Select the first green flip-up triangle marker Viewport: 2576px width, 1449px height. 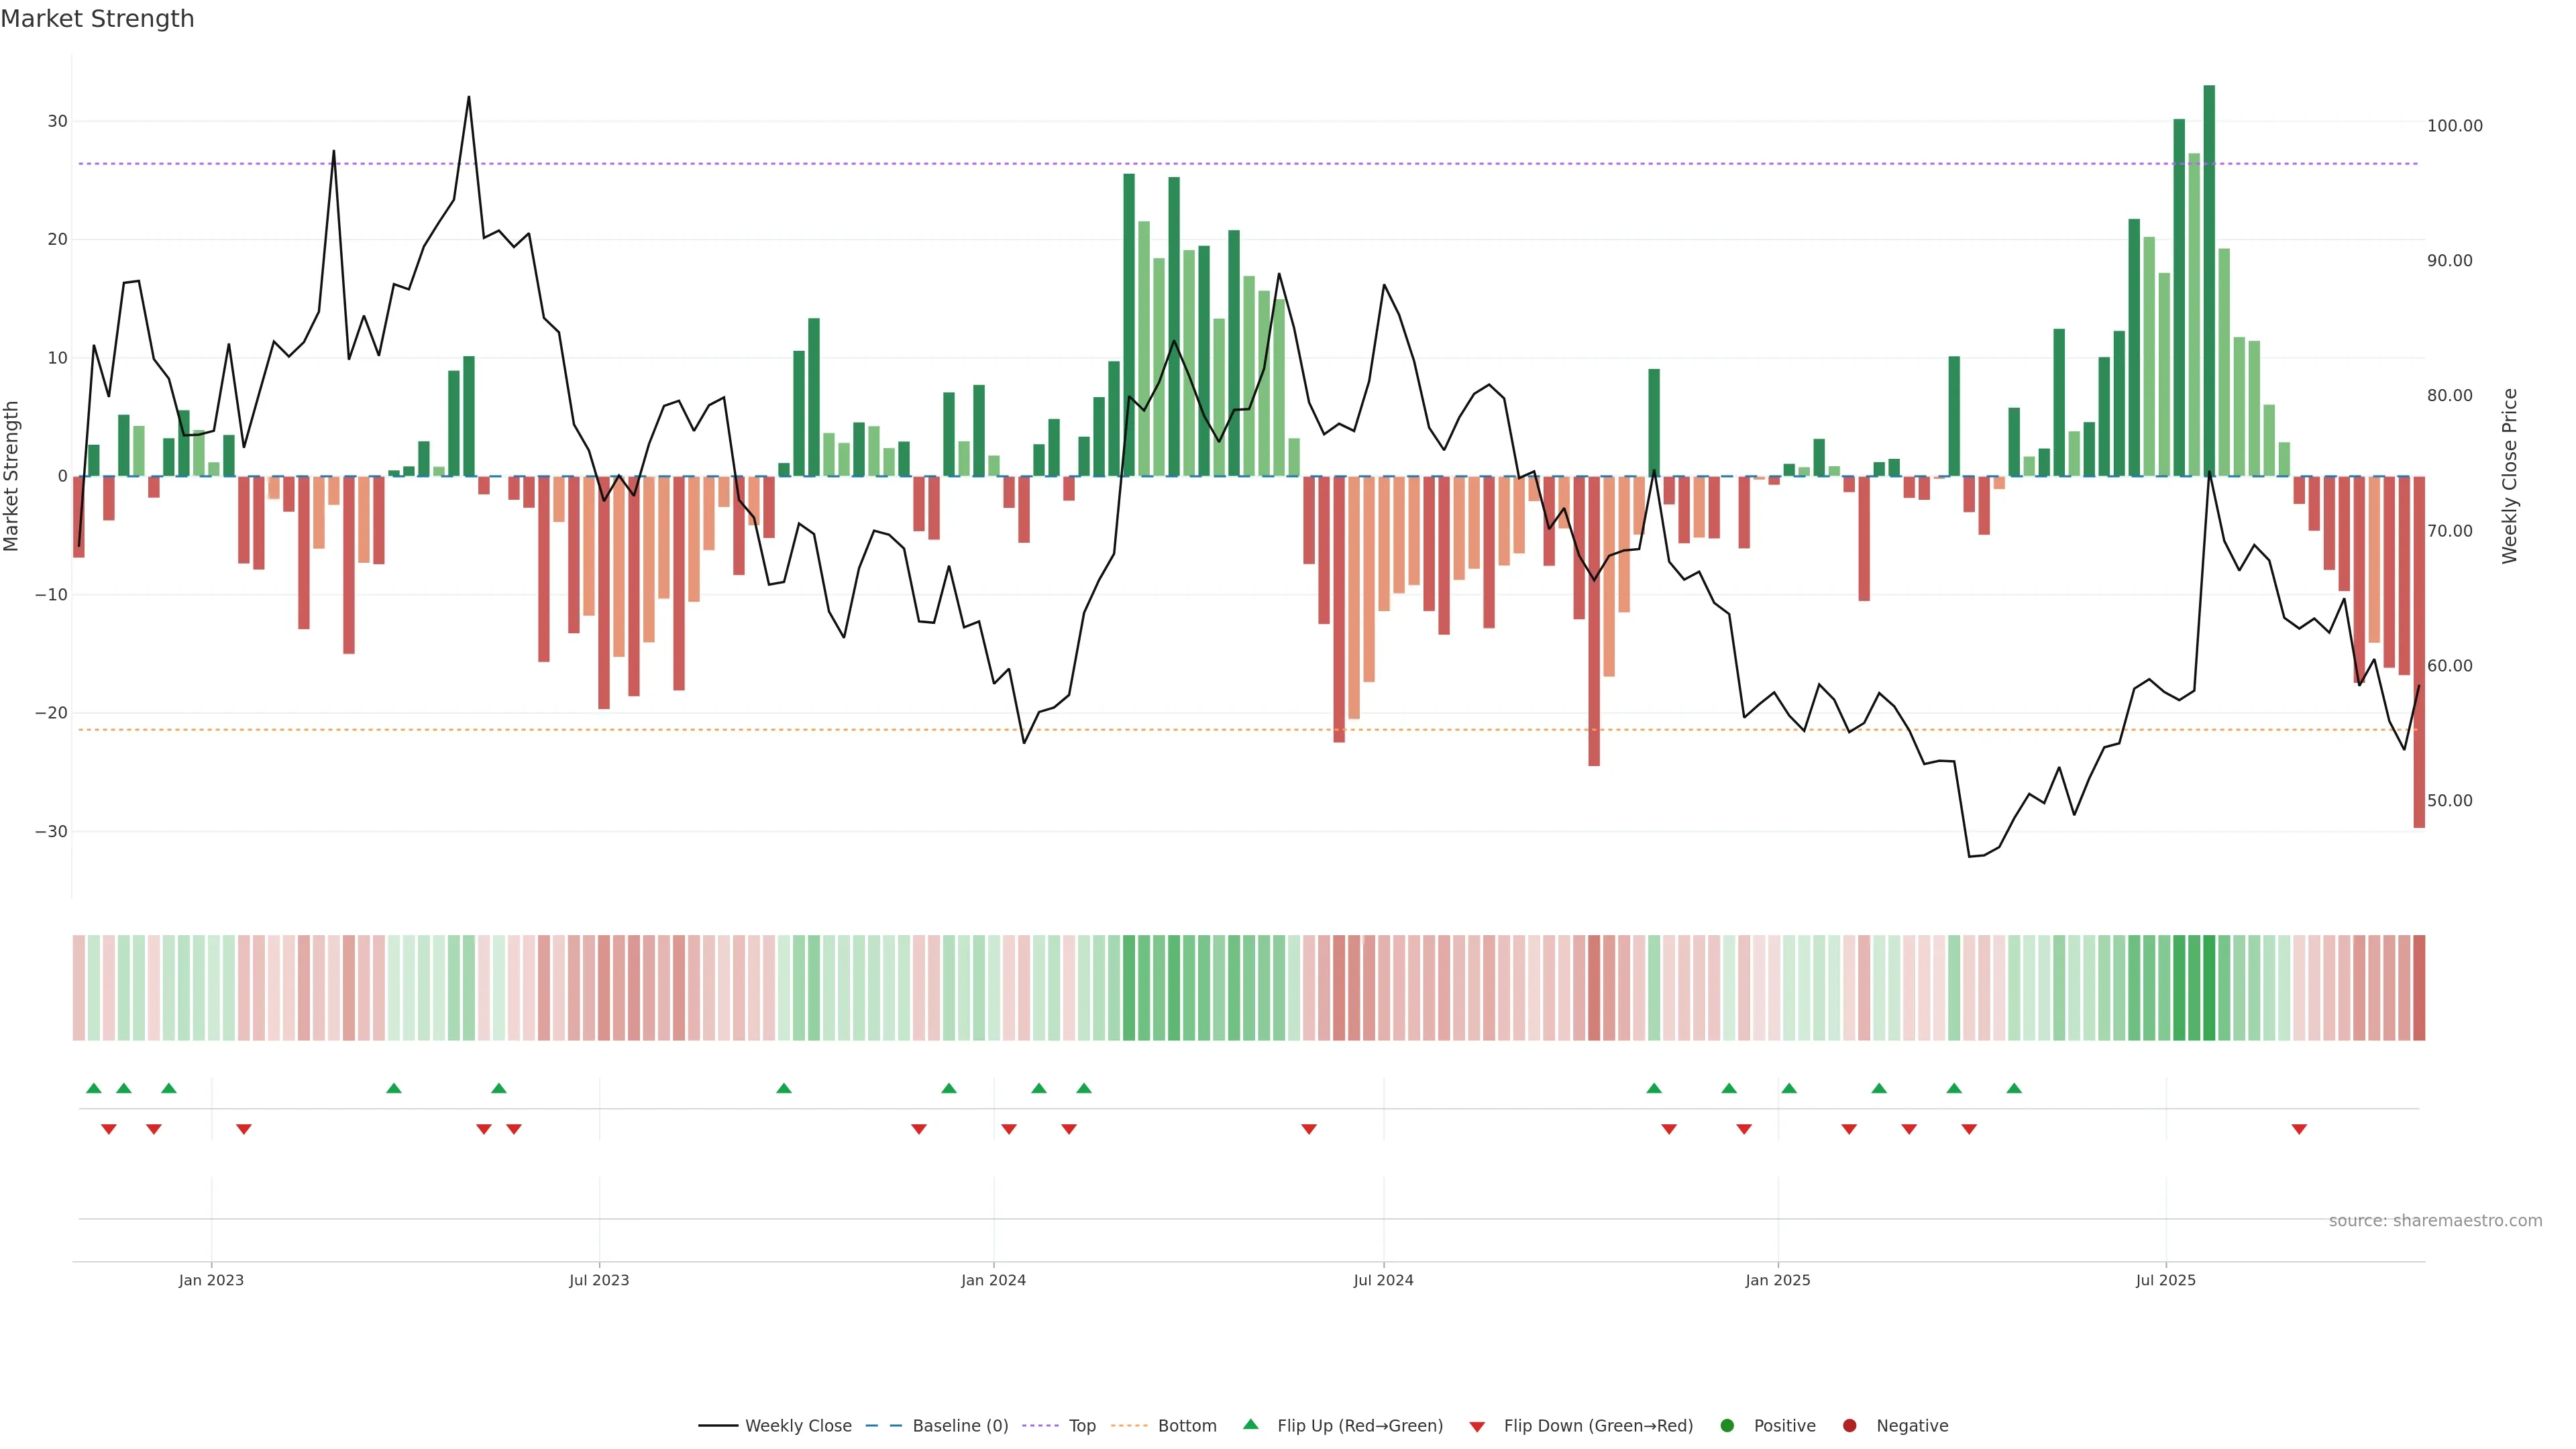pos(94,1088)
